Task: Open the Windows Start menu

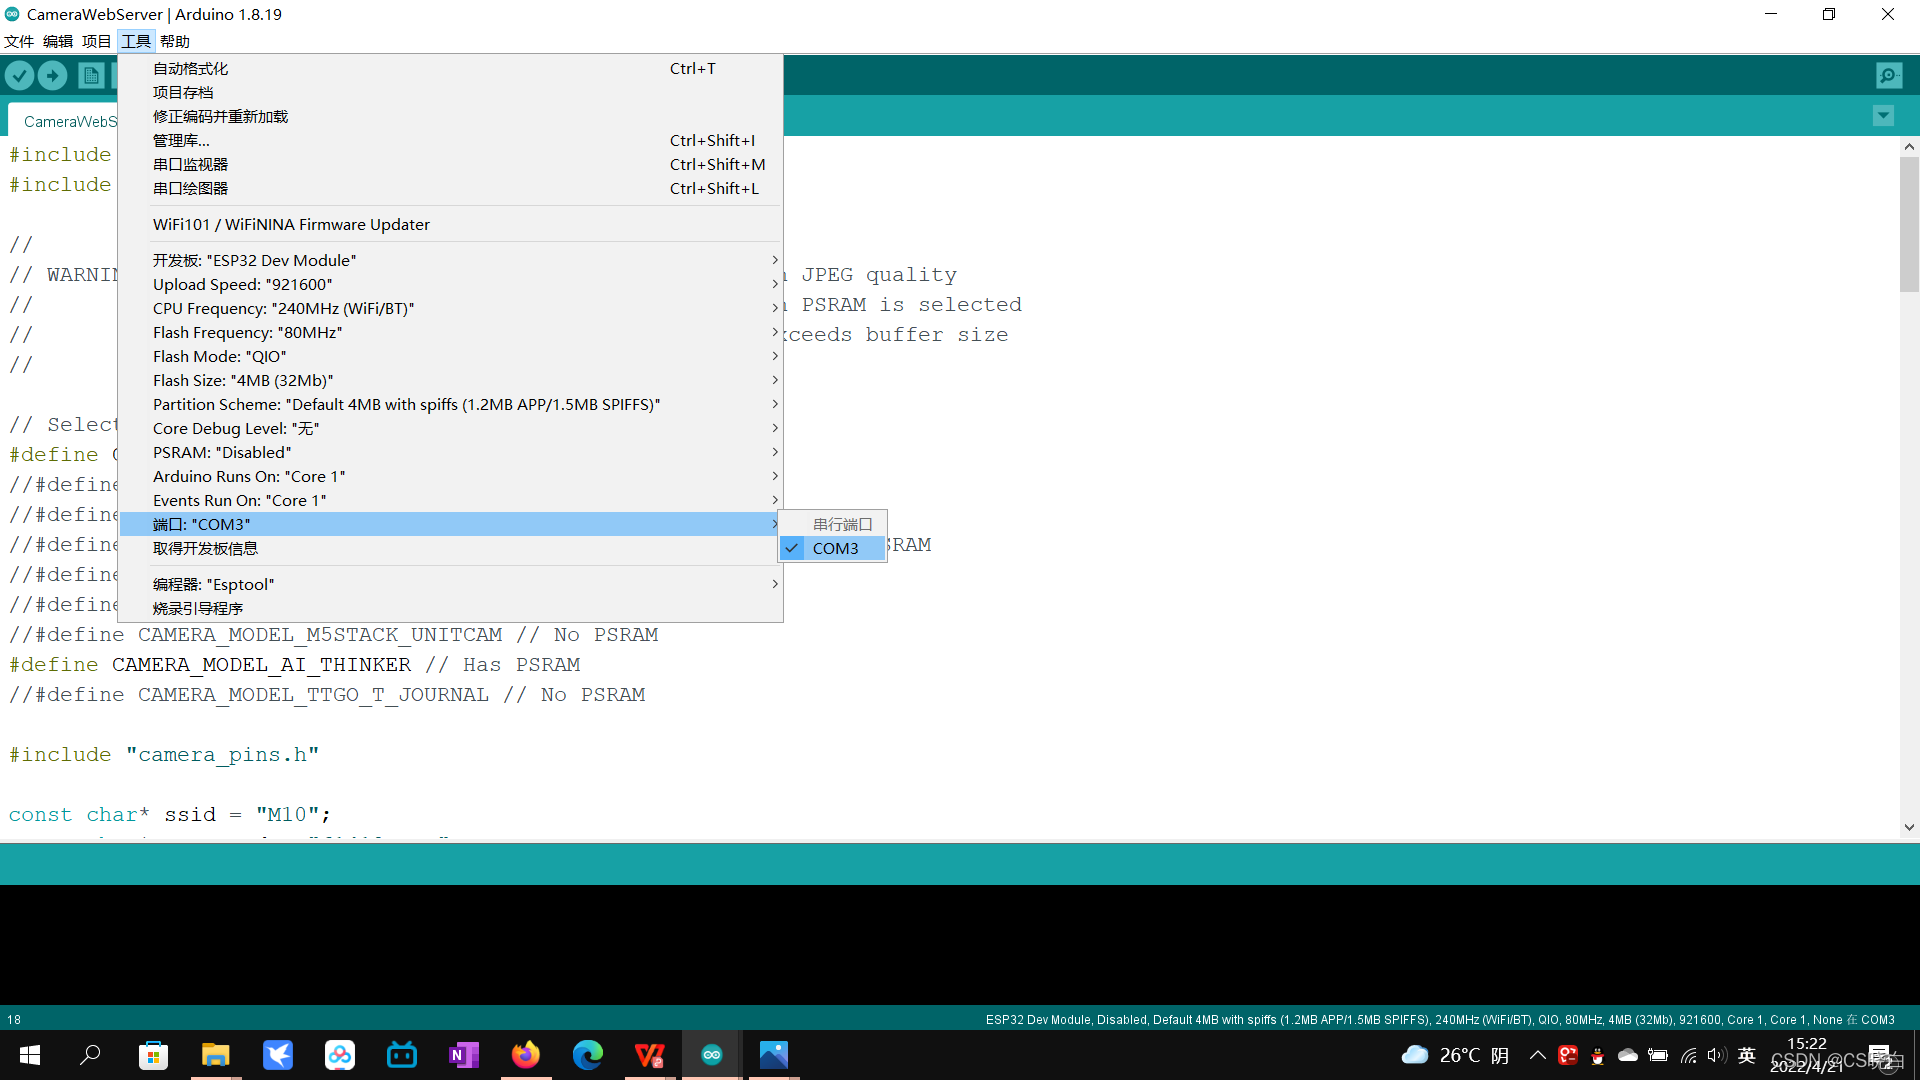Action: [x=30, y=1055]
